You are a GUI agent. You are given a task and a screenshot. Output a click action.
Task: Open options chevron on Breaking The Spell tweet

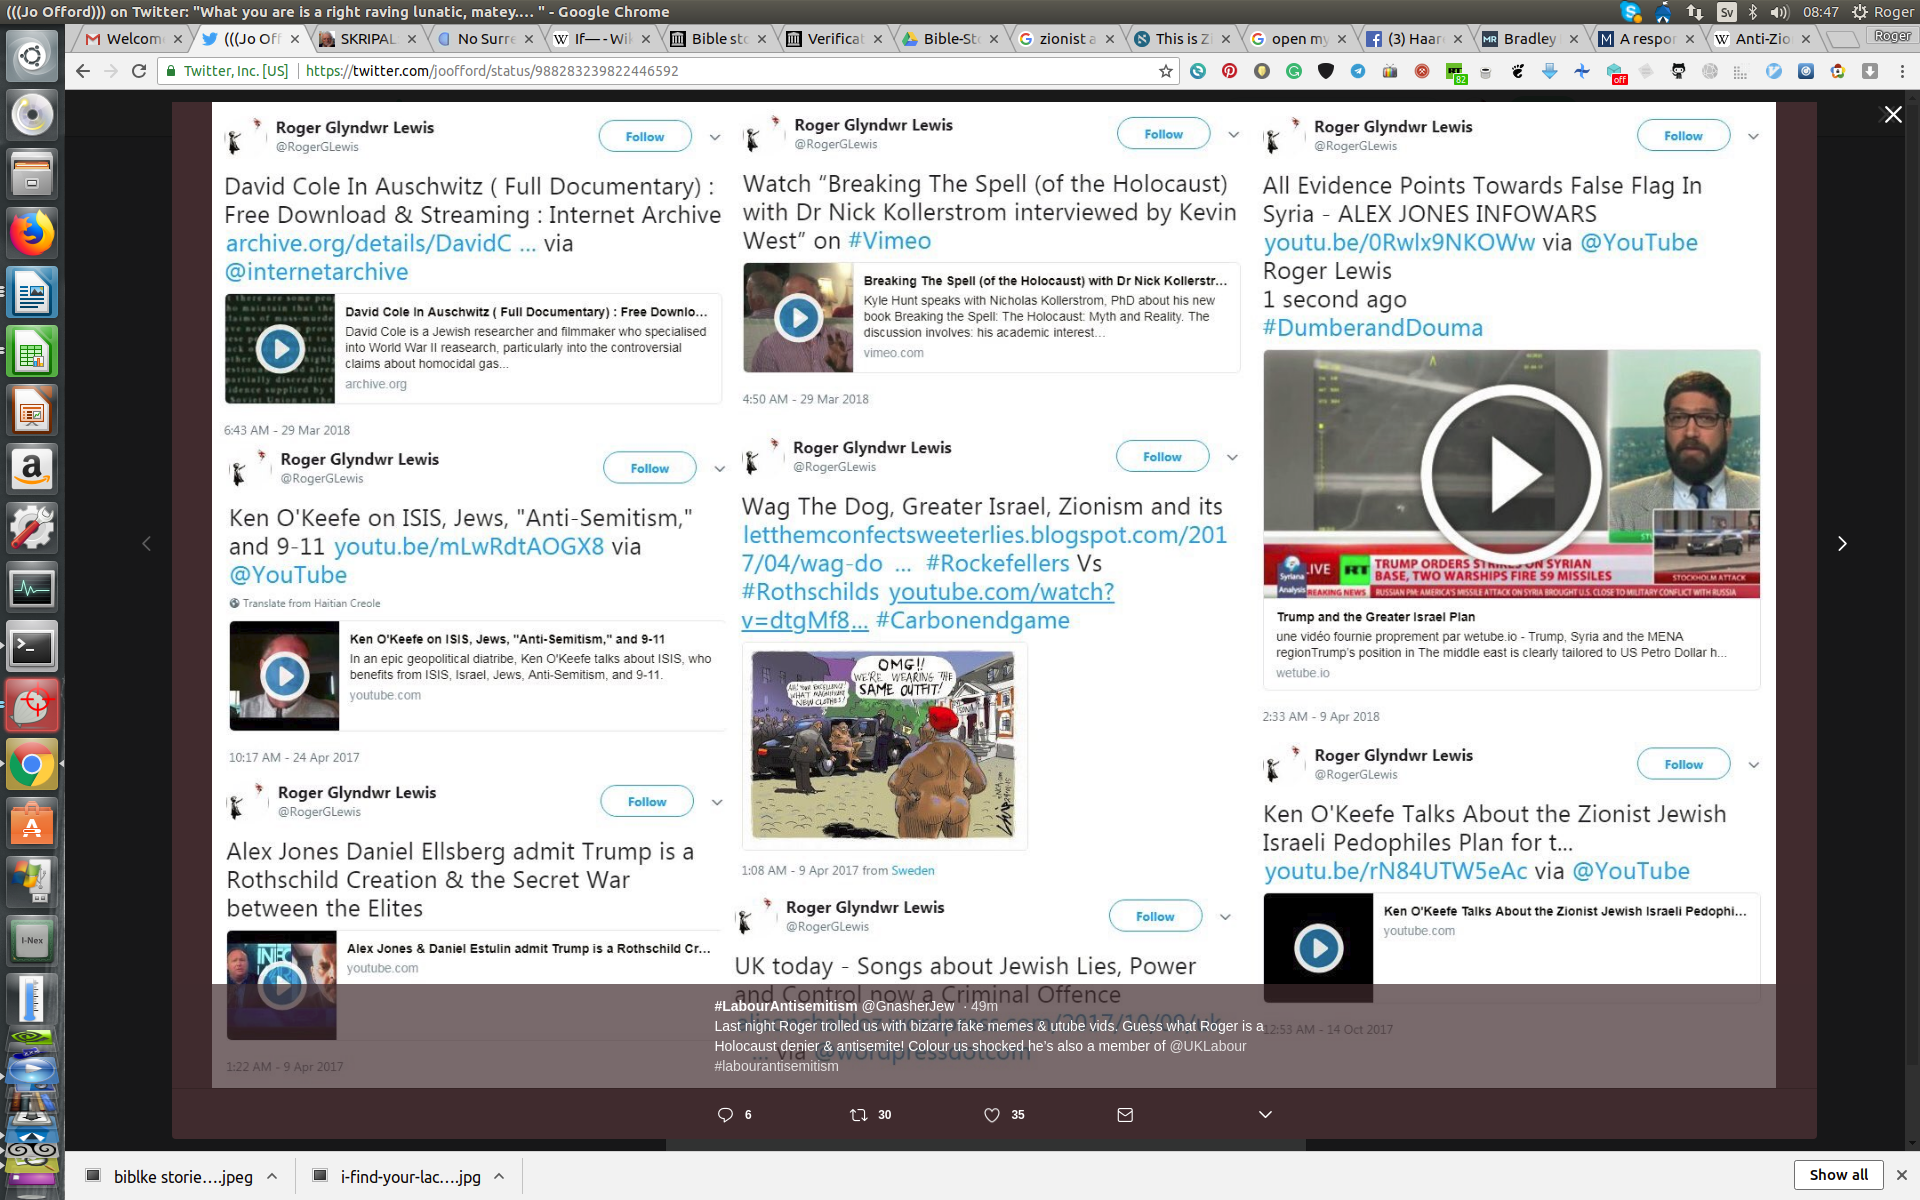1234,134
